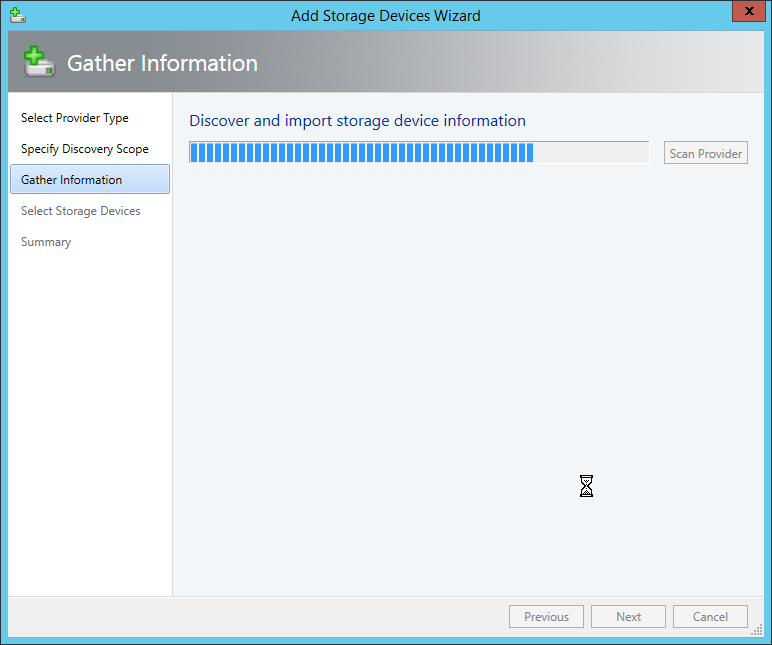The height and width of the screenshot is (645, 772).
Task: Cancel the storage device wizard
Action: pos(710,617)
